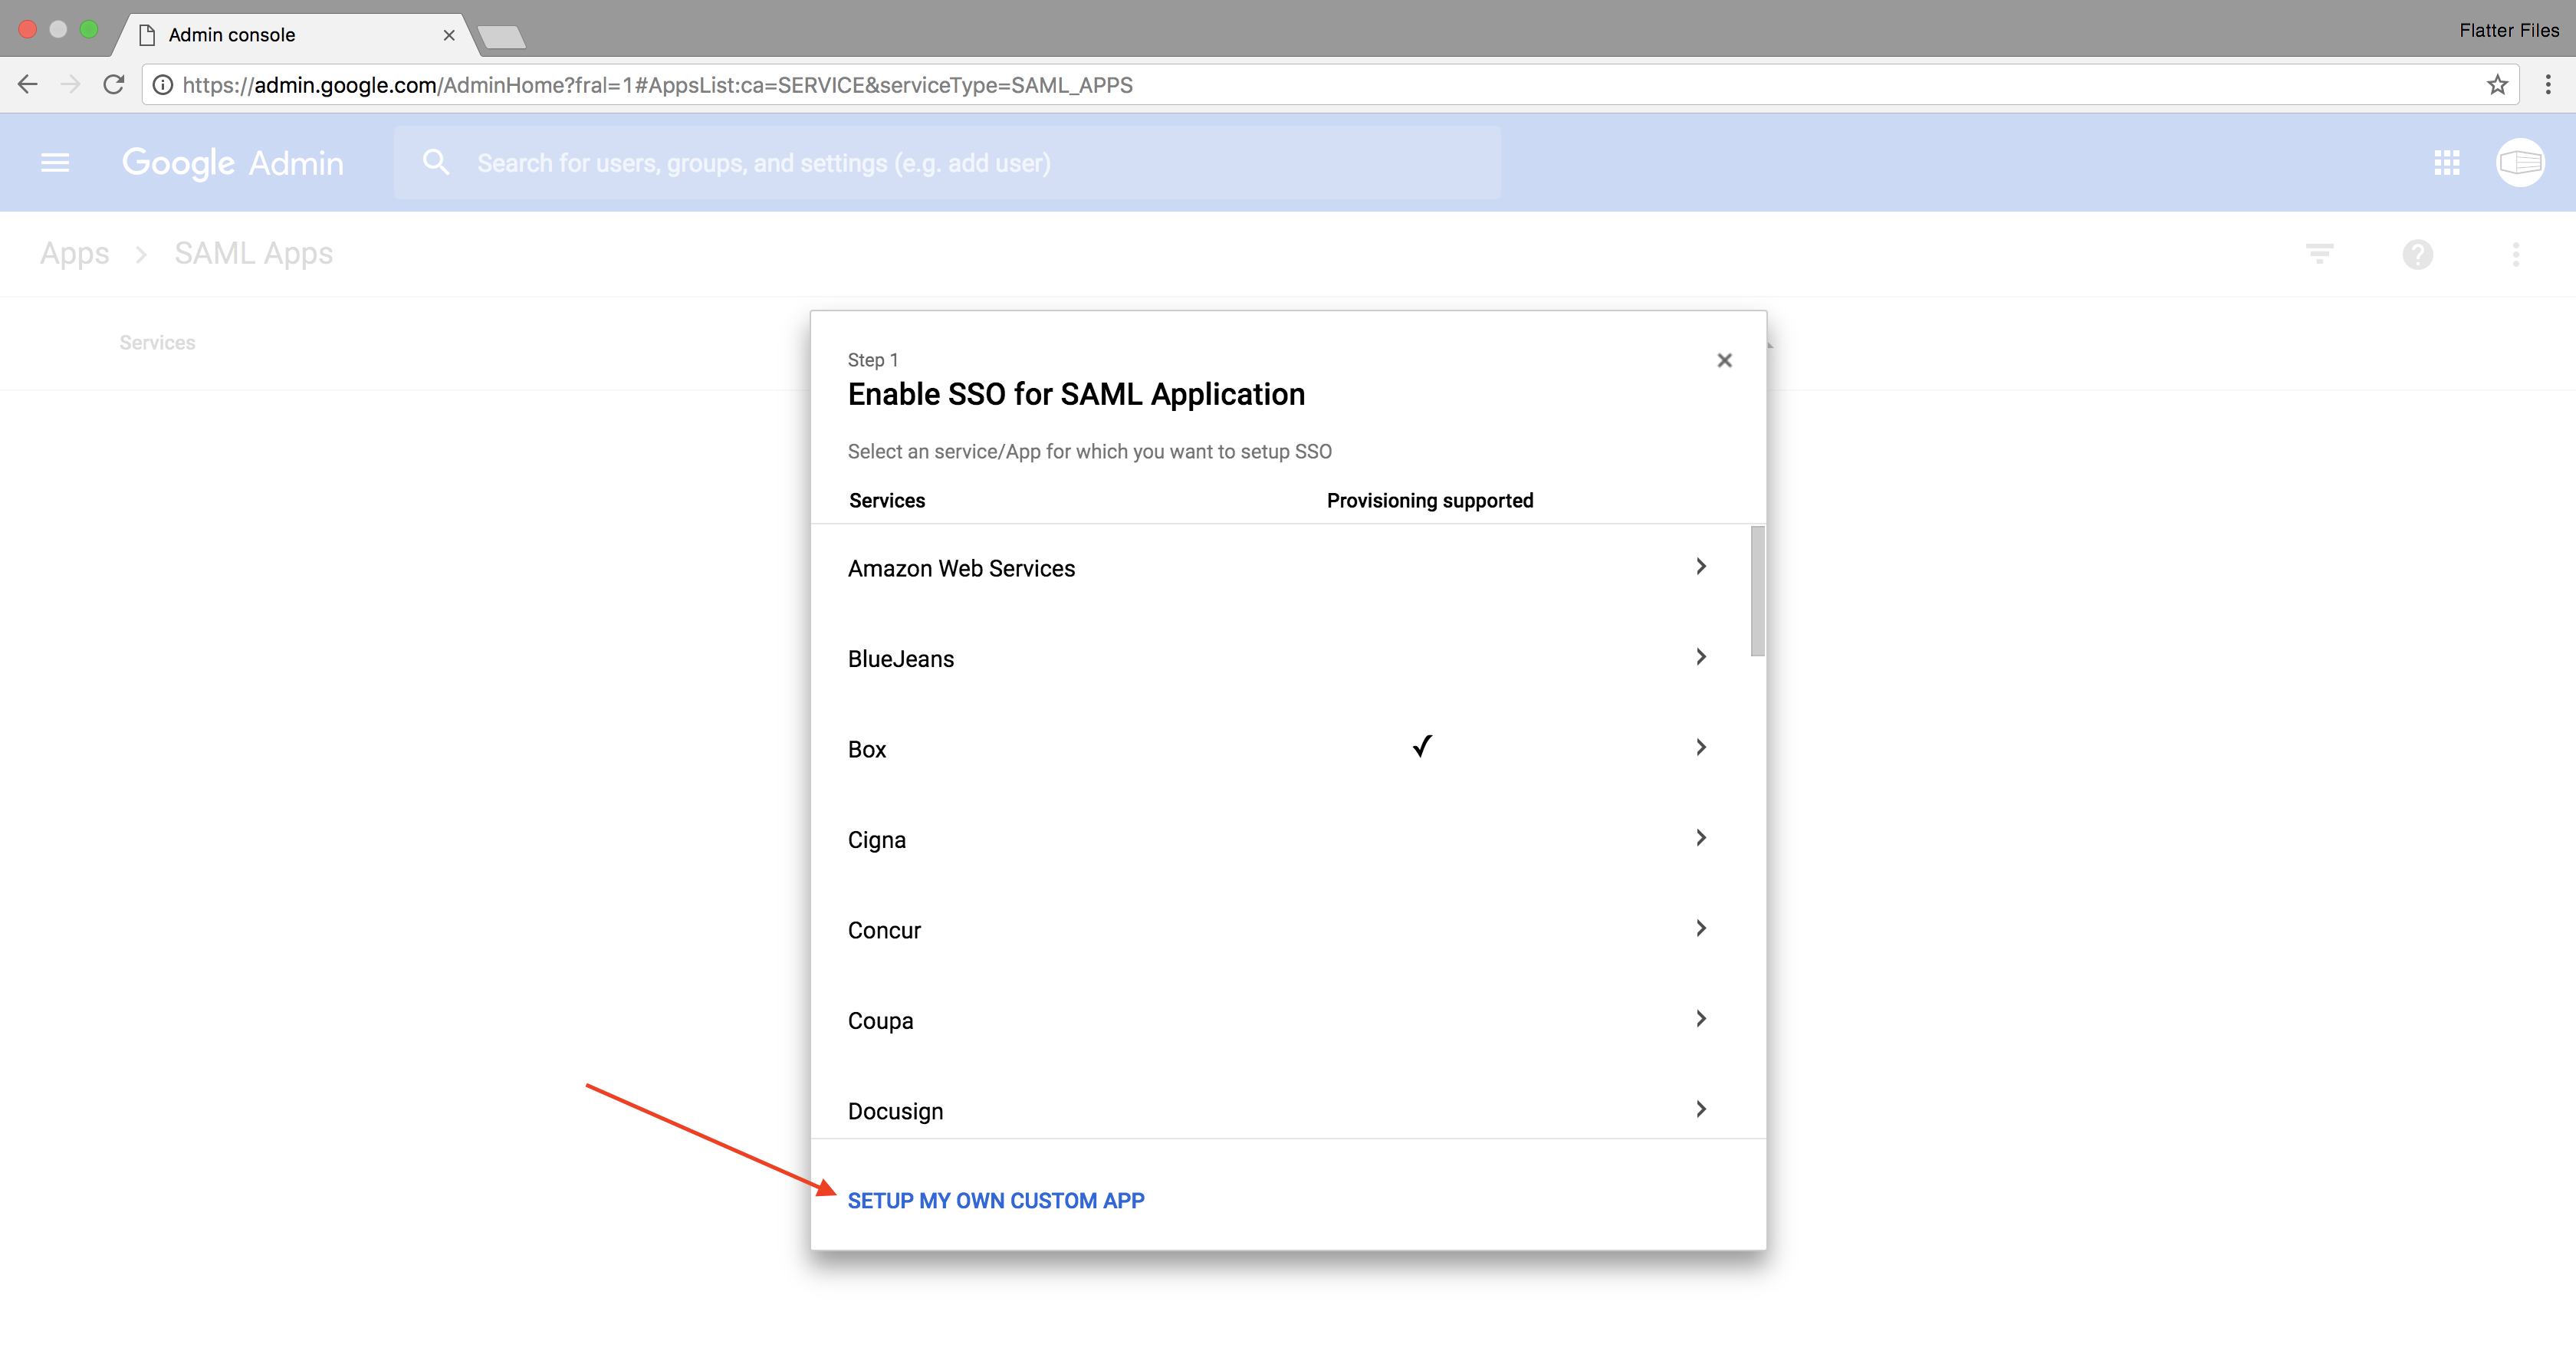Go back in the browser

[28, 85]
